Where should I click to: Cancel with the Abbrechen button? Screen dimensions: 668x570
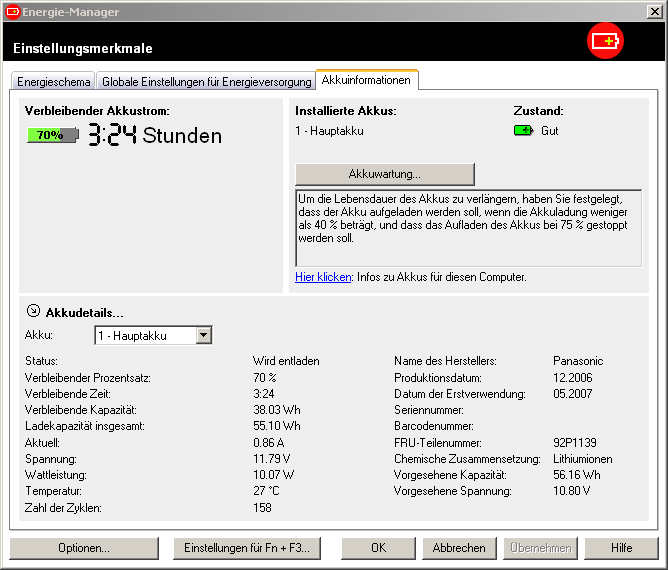[459, 548]
